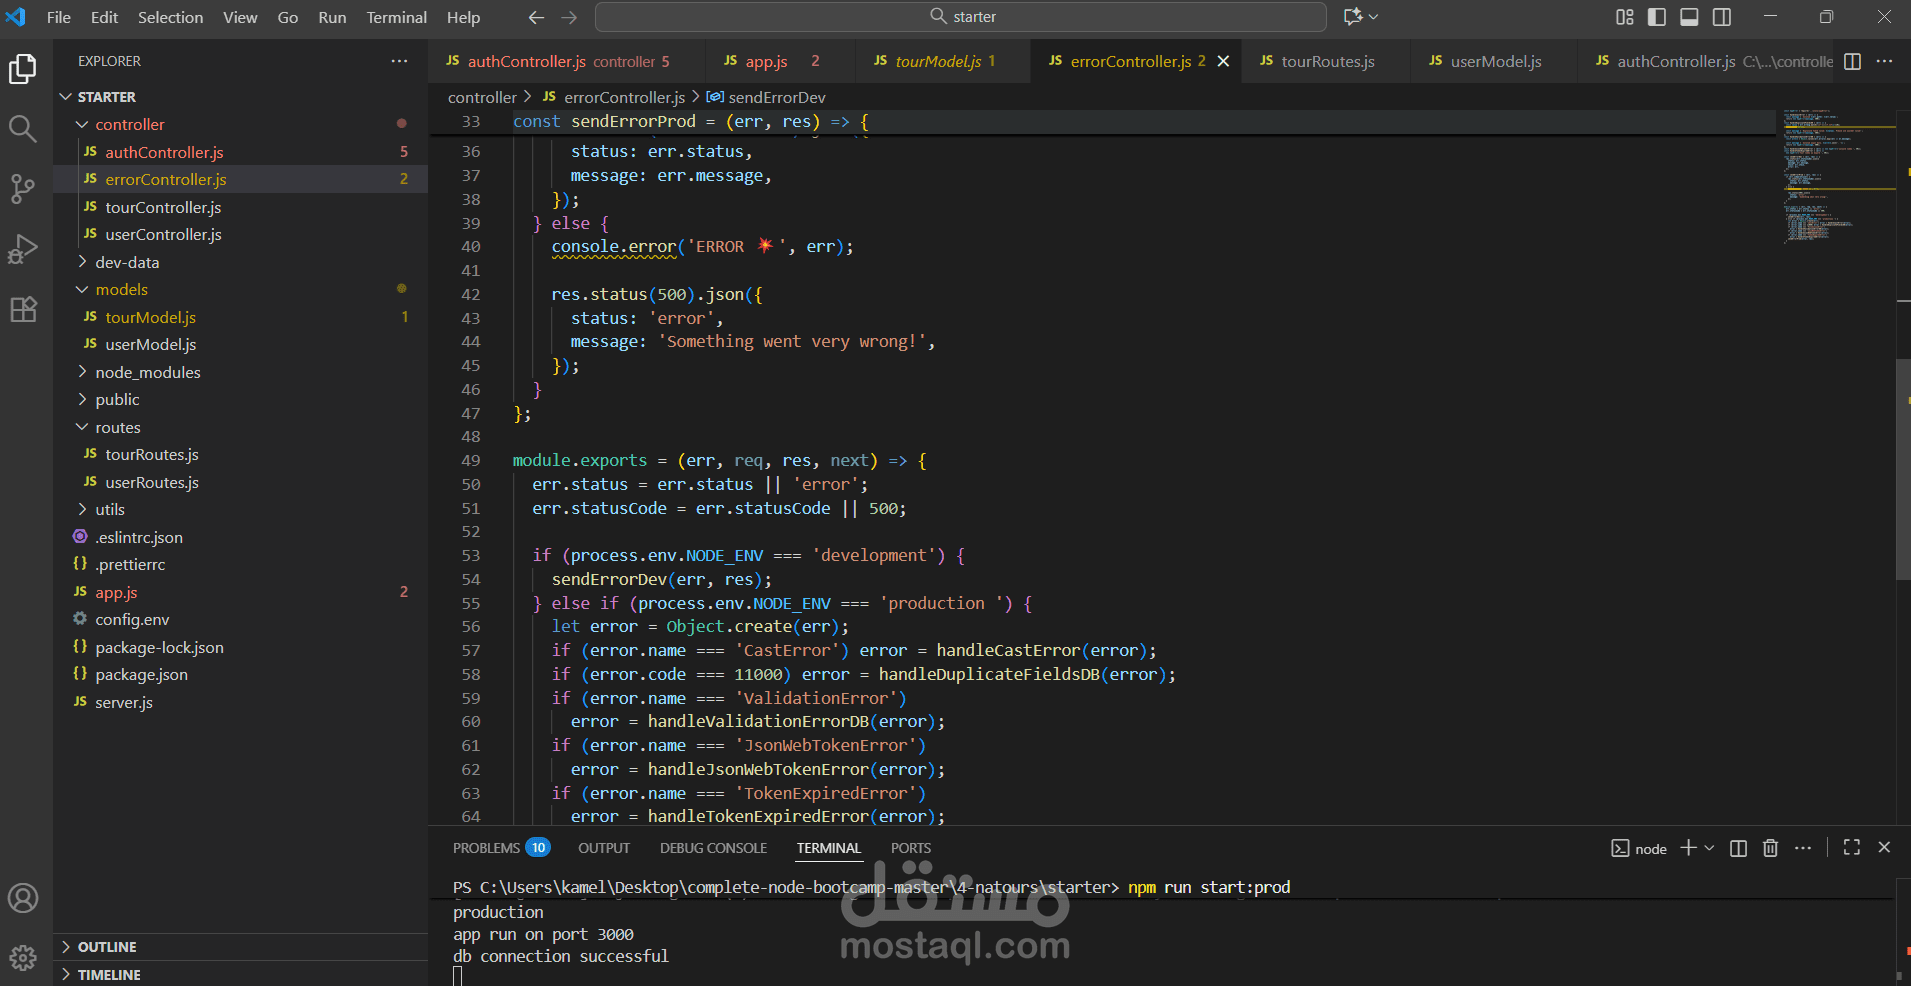This screenshot has height=986, width=1911.
Task: Open terminal panel More Actions ellipsis
Action: pyautogui.click(x=1803, y=848)
